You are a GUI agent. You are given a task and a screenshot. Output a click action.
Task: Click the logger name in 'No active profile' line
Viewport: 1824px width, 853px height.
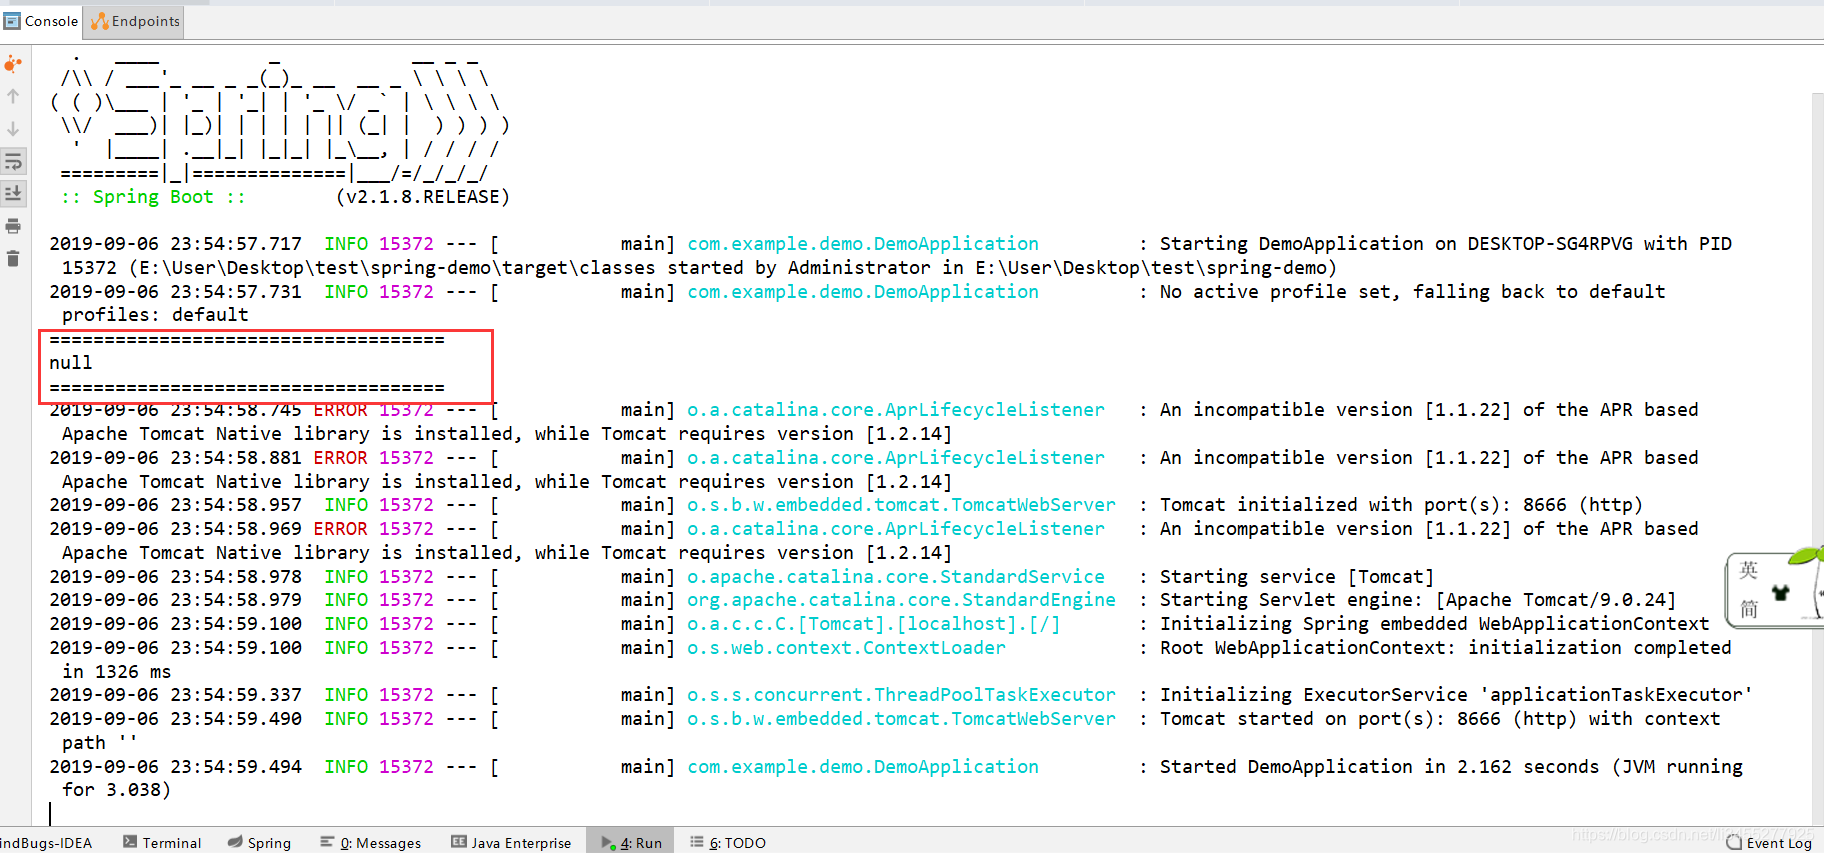pyautogui.click(x=863, y=292)
